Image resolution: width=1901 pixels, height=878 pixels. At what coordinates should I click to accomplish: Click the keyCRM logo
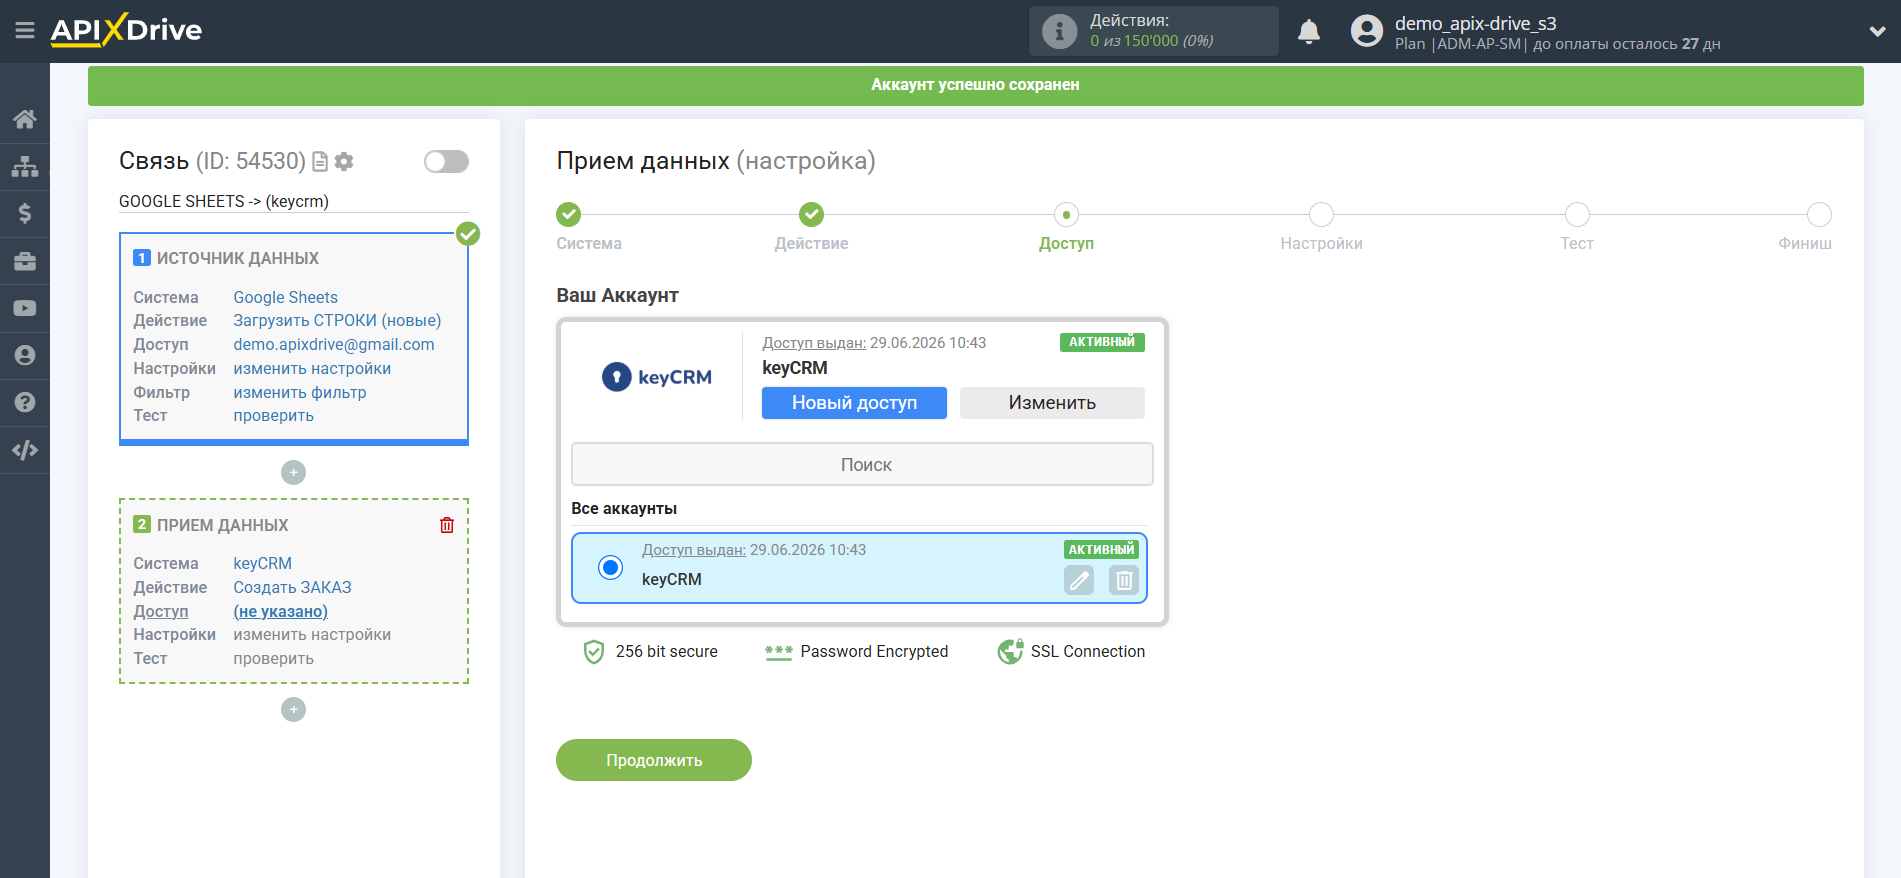pyautogui.click(x=657, y=377)
